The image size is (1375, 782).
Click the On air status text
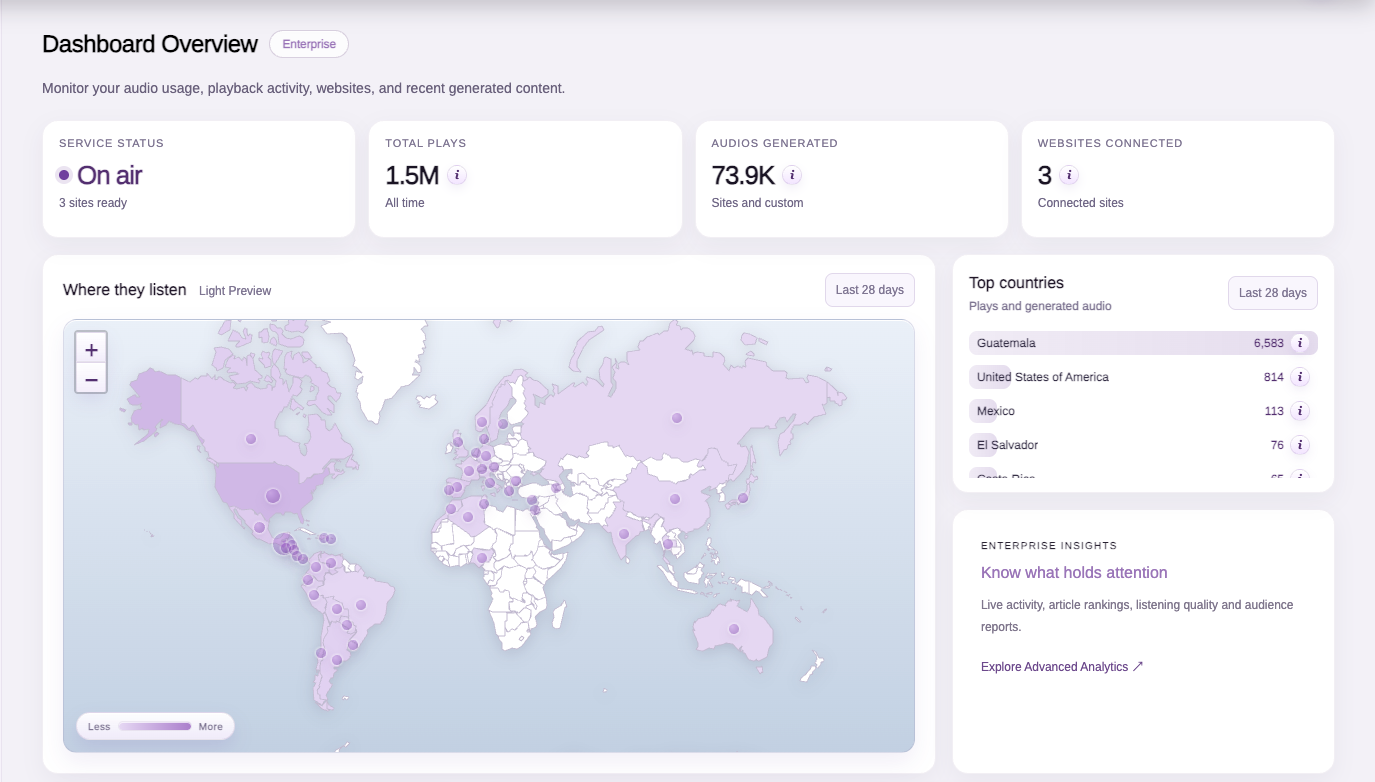[x=110, y=175]
